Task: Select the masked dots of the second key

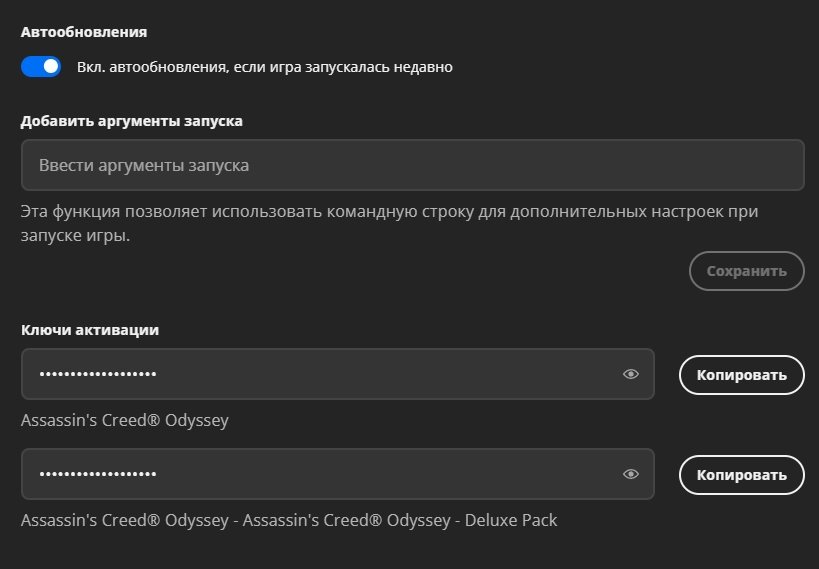Action: coord(98,474)
